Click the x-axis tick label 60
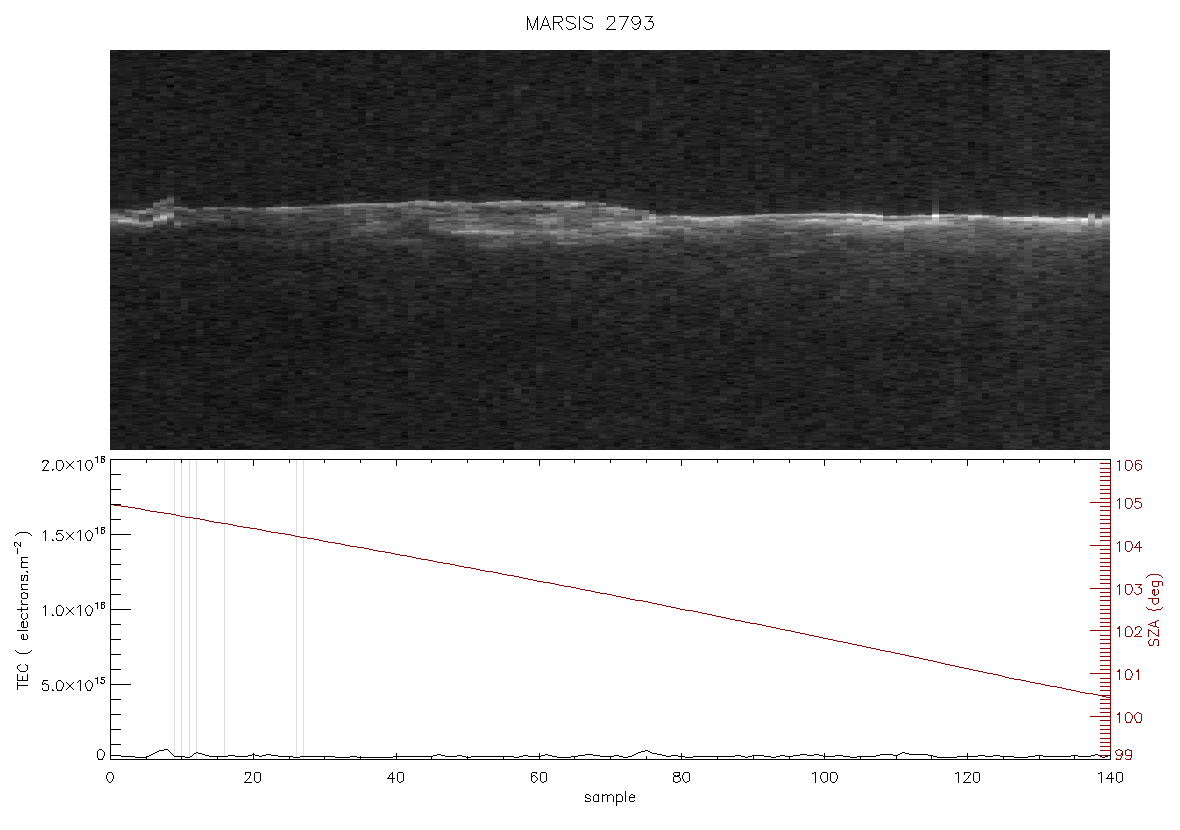 [538, 777]
